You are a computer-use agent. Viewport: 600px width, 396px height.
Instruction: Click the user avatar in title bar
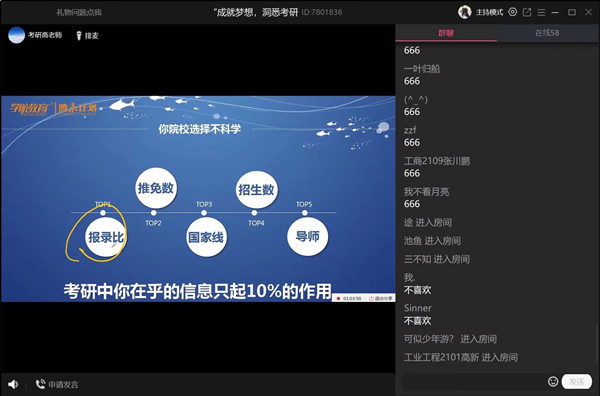pyautogui.click(x=465, y=12)
